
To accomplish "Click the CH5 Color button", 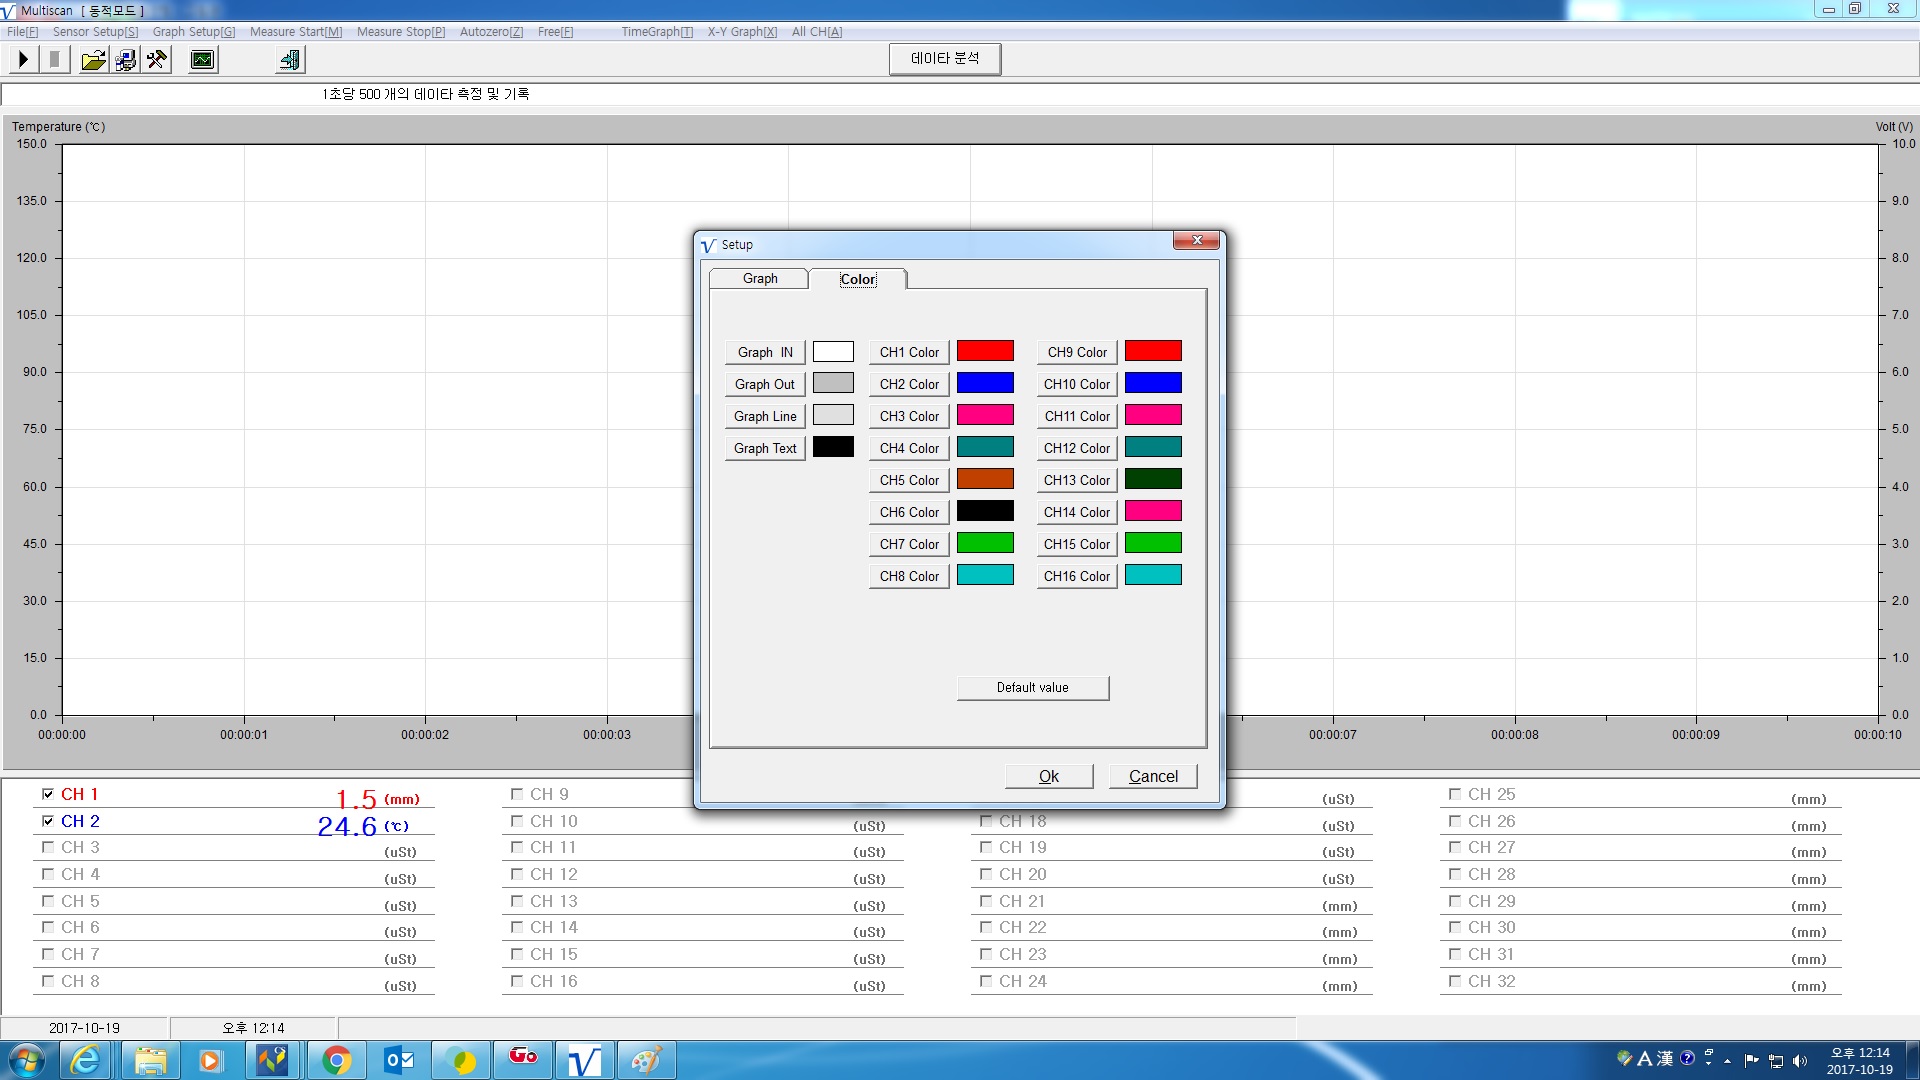I will (x=909, y=480).
